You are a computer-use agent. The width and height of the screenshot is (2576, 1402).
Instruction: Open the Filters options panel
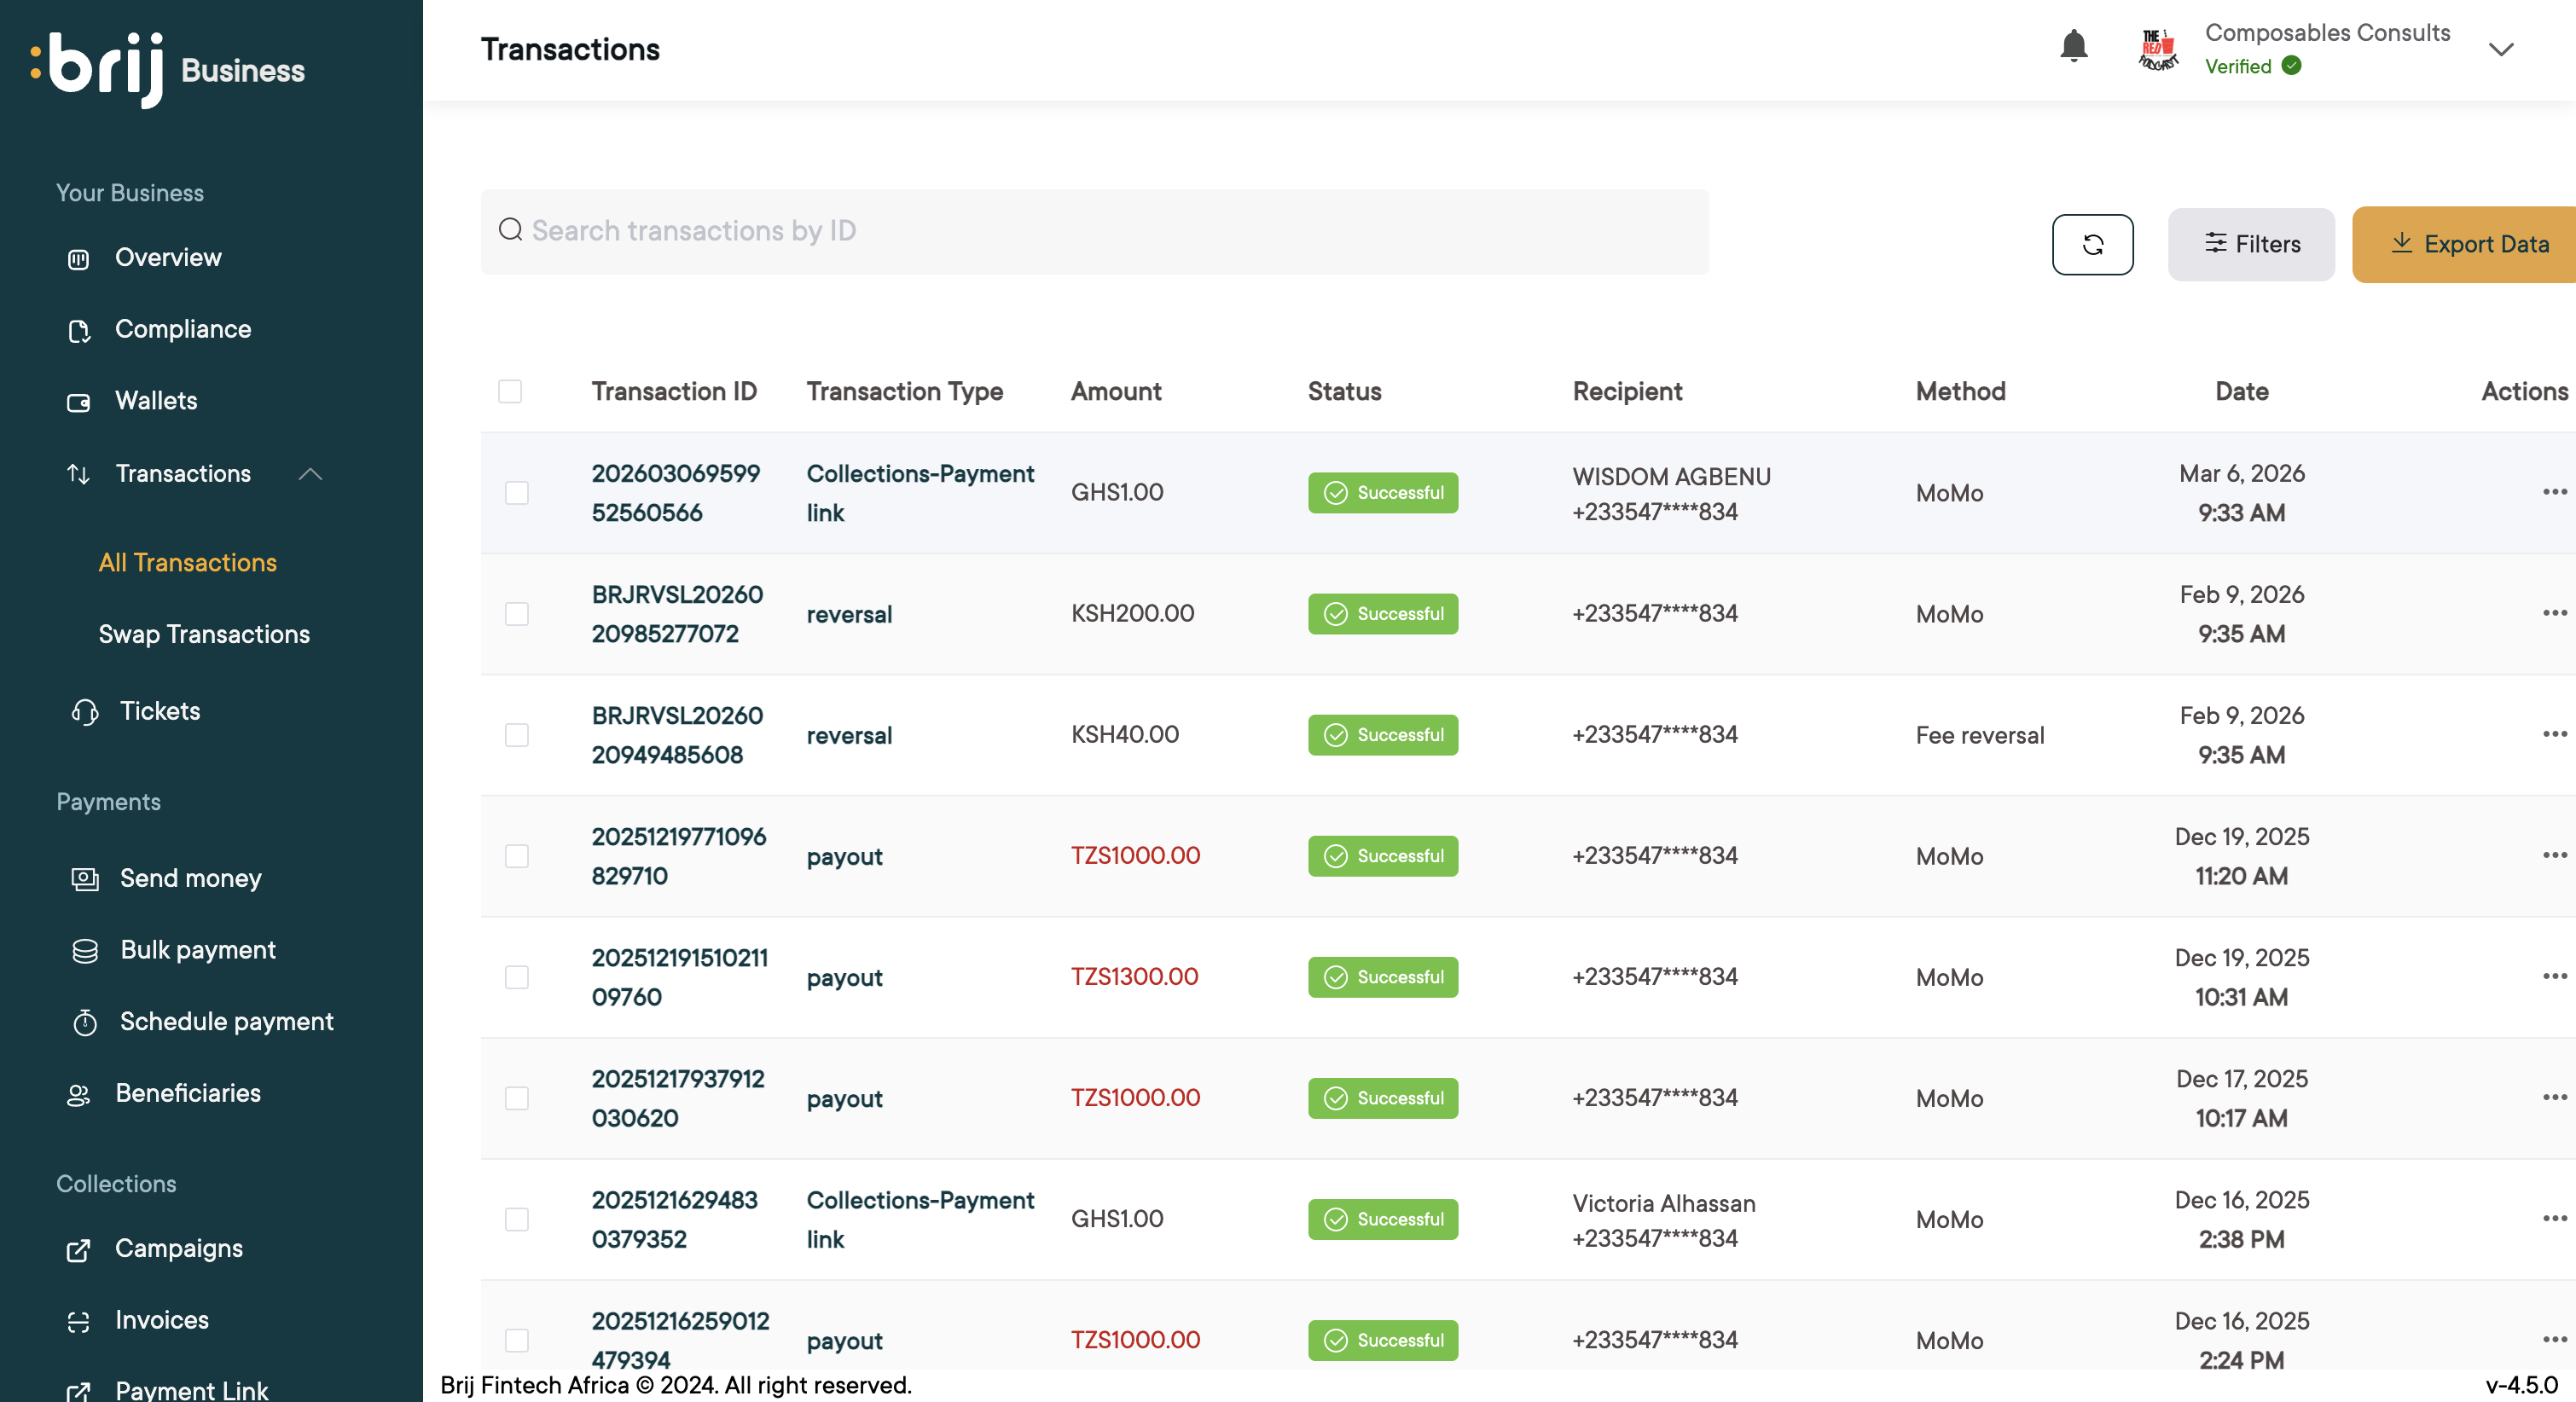(2251, 244)
